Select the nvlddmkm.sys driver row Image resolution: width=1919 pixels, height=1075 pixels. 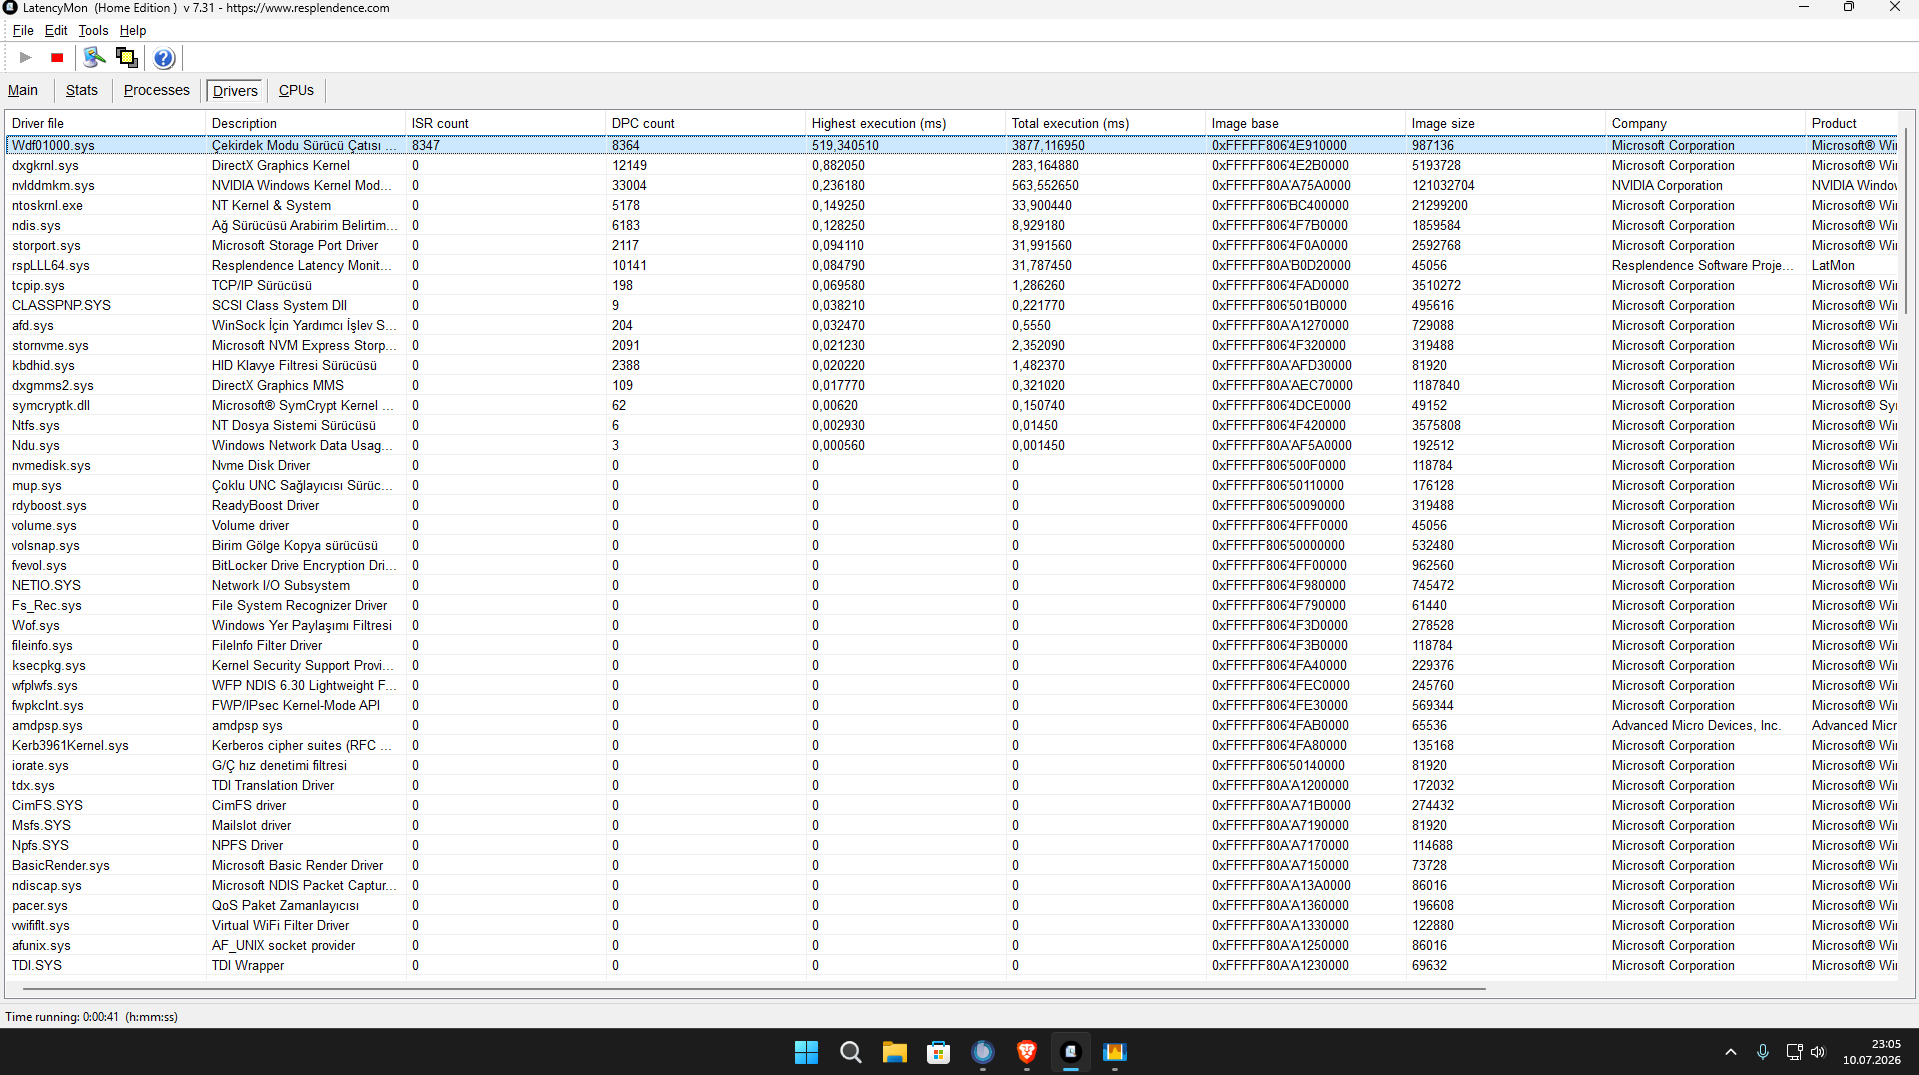(x=951, y=185)
